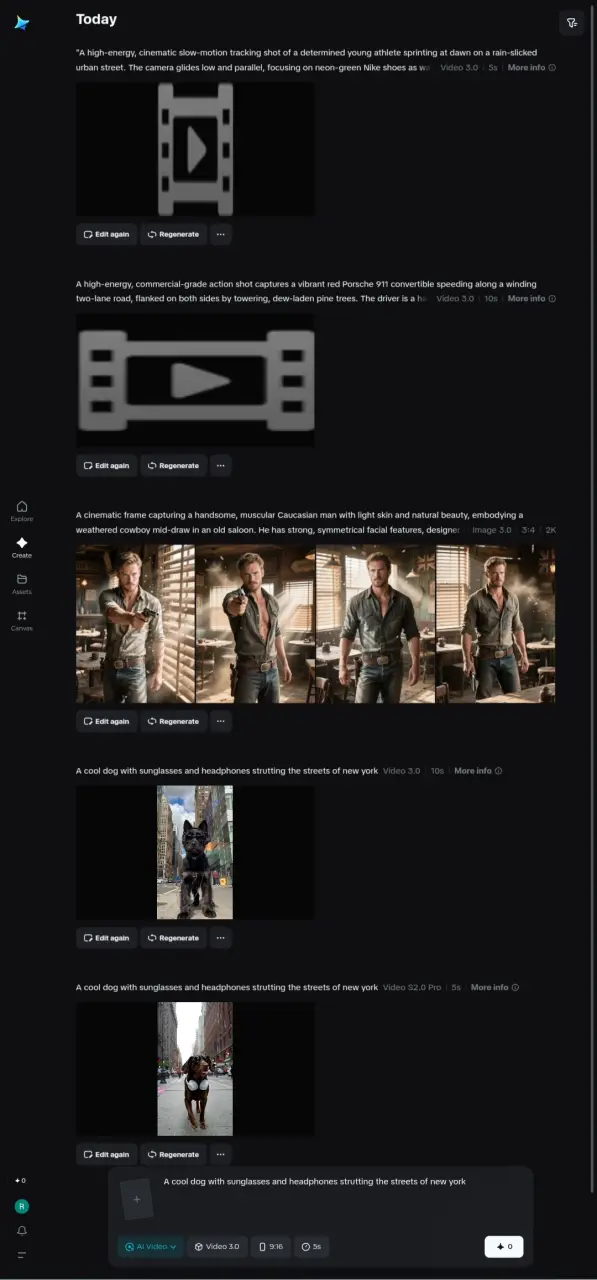
Task: Open More info for the Video S2.0 Pro dog prompt
Action: 495,987
